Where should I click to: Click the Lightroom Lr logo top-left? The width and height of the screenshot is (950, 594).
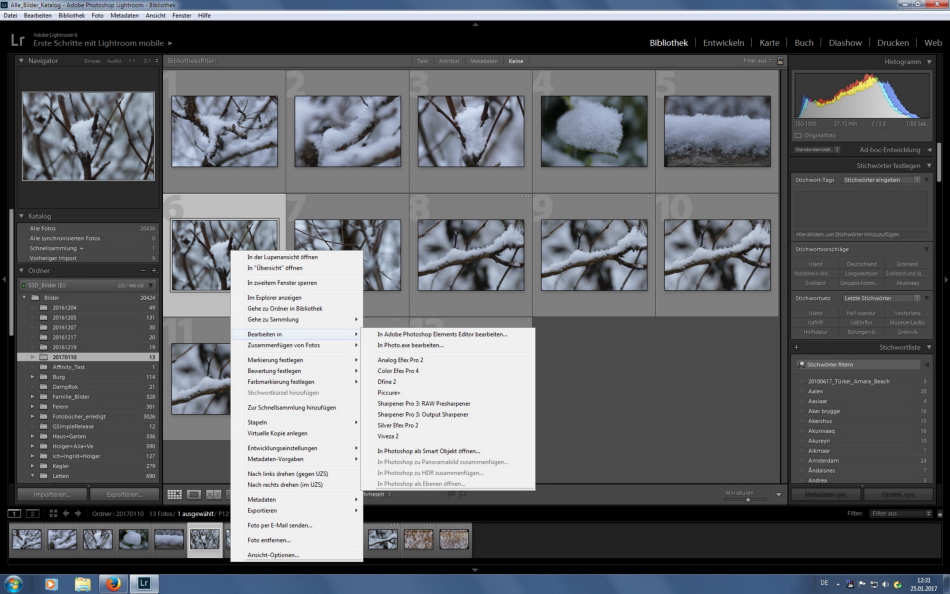point(17,40)
